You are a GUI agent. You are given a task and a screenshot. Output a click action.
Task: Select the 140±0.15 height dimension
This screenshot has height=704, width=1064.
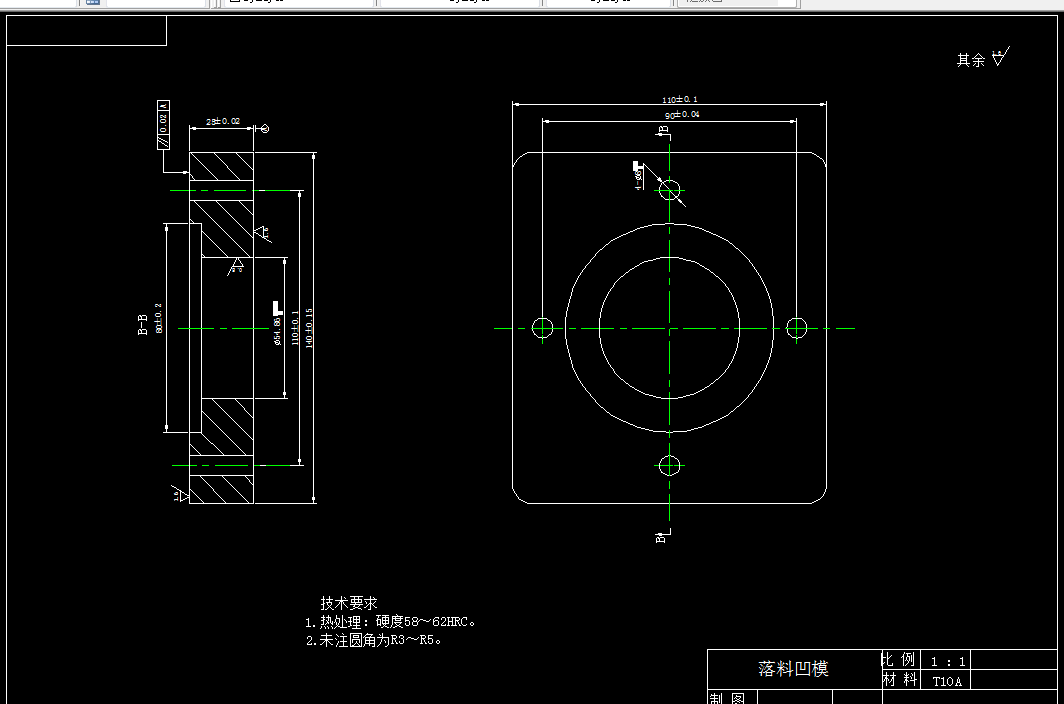pyautogui.click(x=309, y=329)
